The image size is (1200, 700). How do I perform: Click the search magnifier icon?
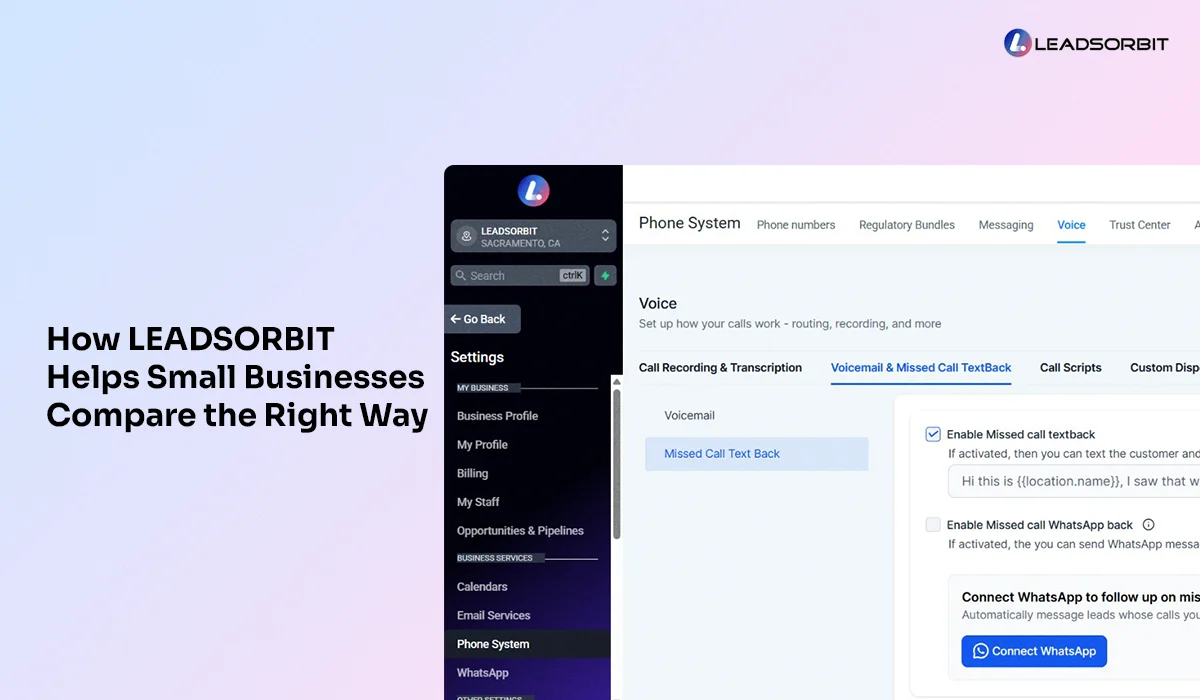[460, 275]
